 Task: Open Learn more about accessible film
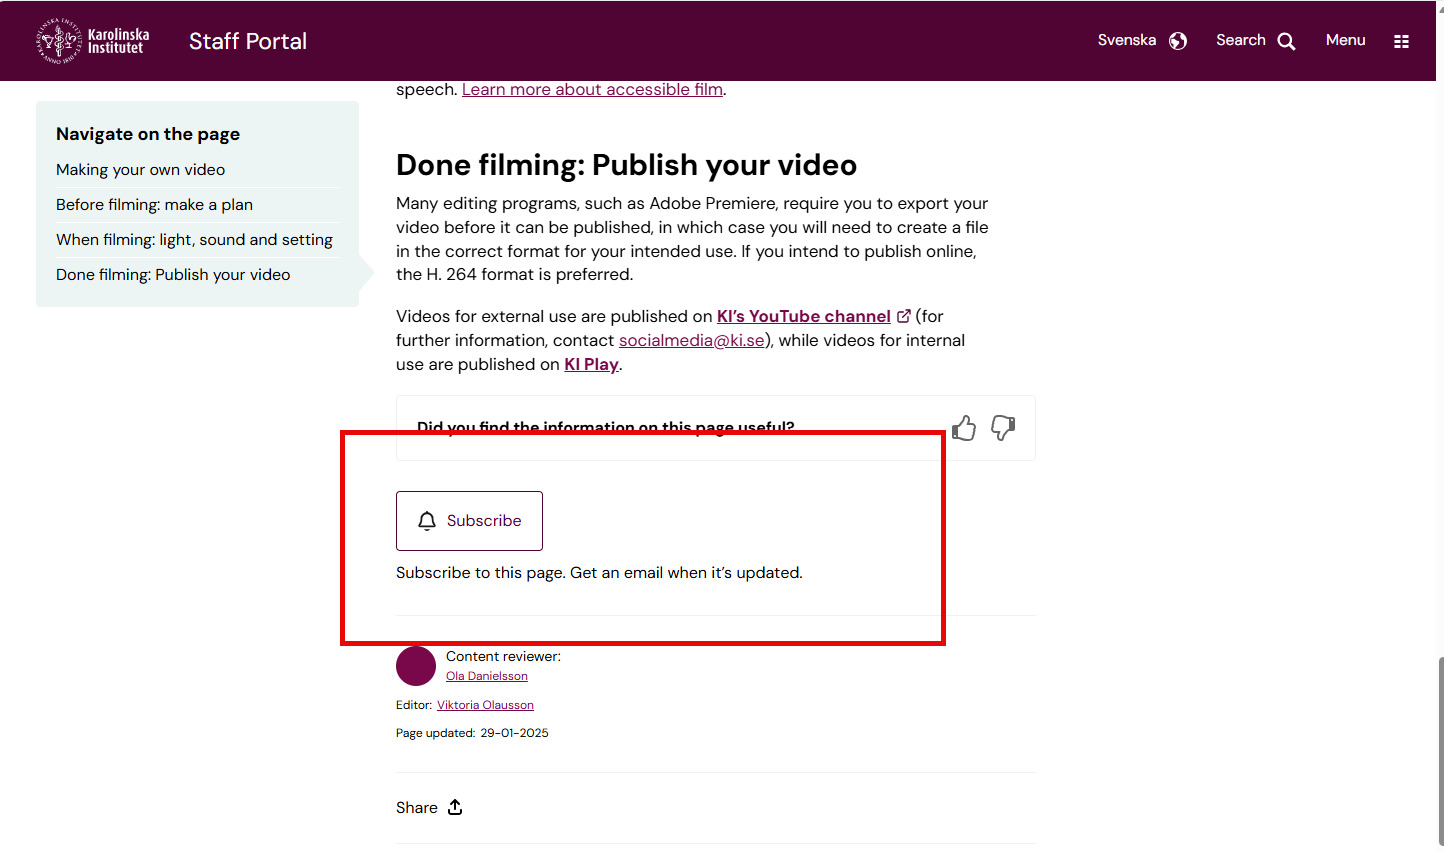tap(592, 89)
